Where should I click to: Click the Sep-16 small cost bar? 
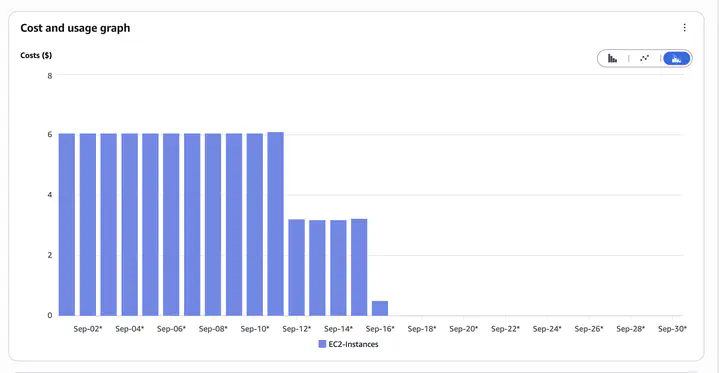point(380,308)
